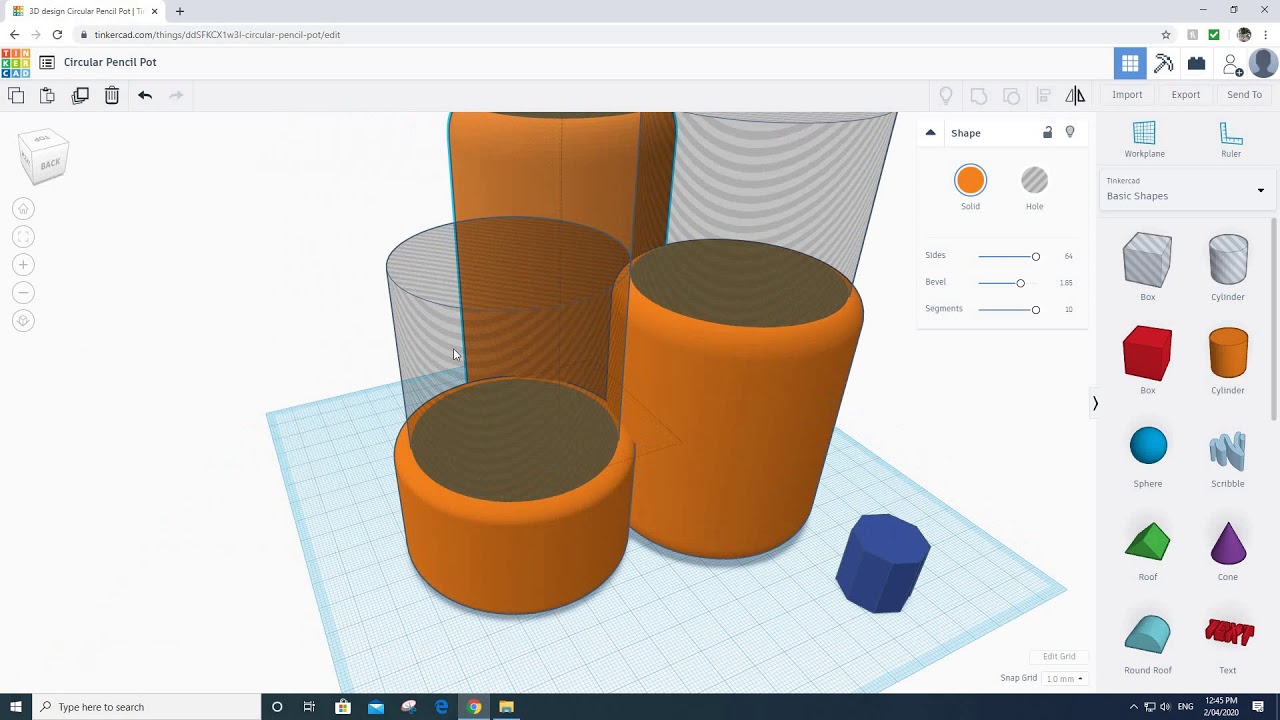The width and height of the screenshot is (1280, 720).
Task: Click the Copy icon in toolbar
Action: 16,95
